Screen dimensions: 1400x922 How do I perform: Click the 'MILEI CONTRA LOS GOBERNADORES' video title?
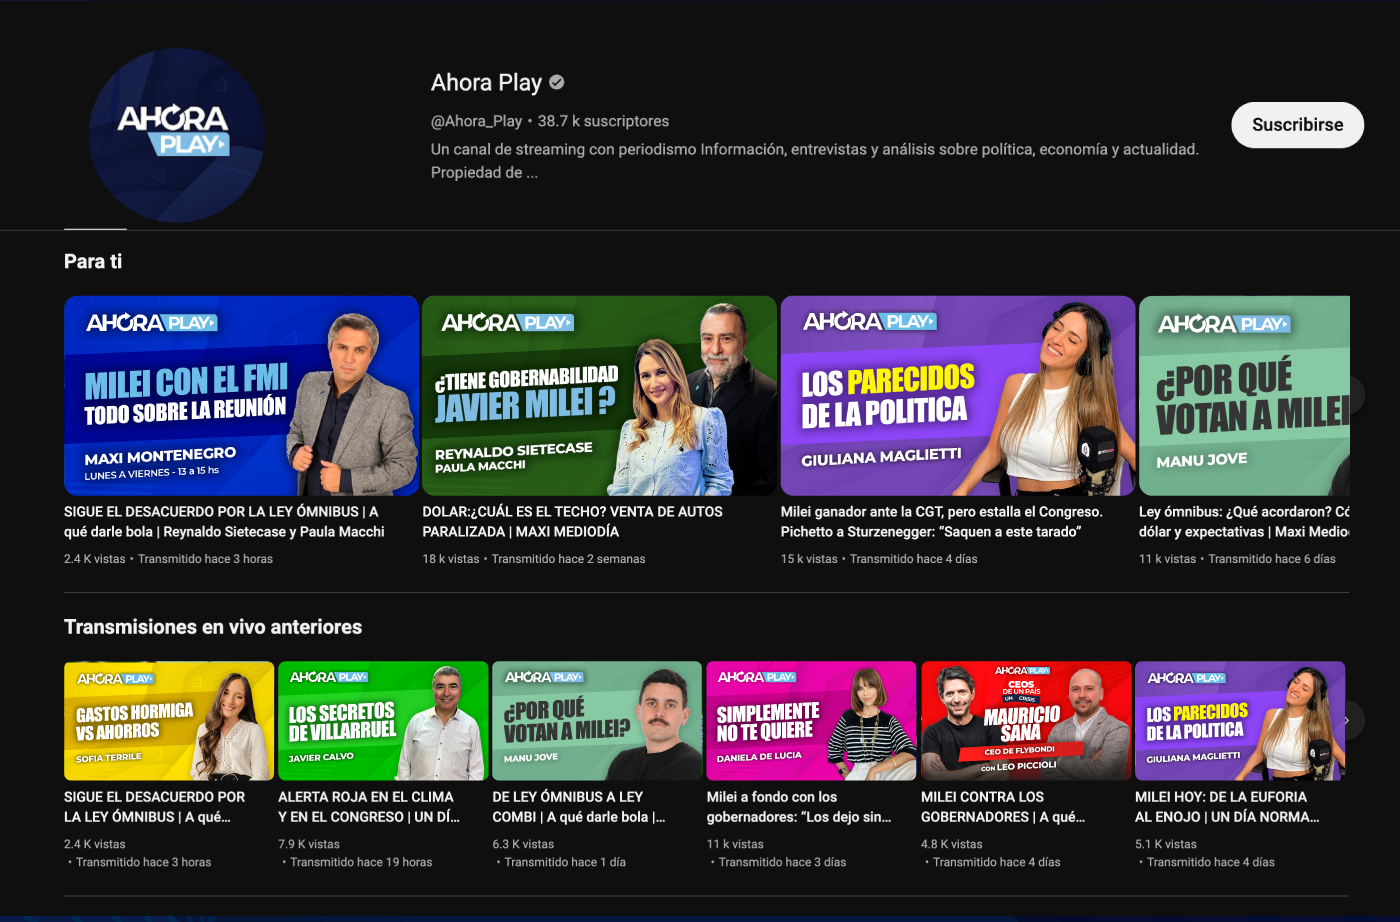click(1002, 807)
